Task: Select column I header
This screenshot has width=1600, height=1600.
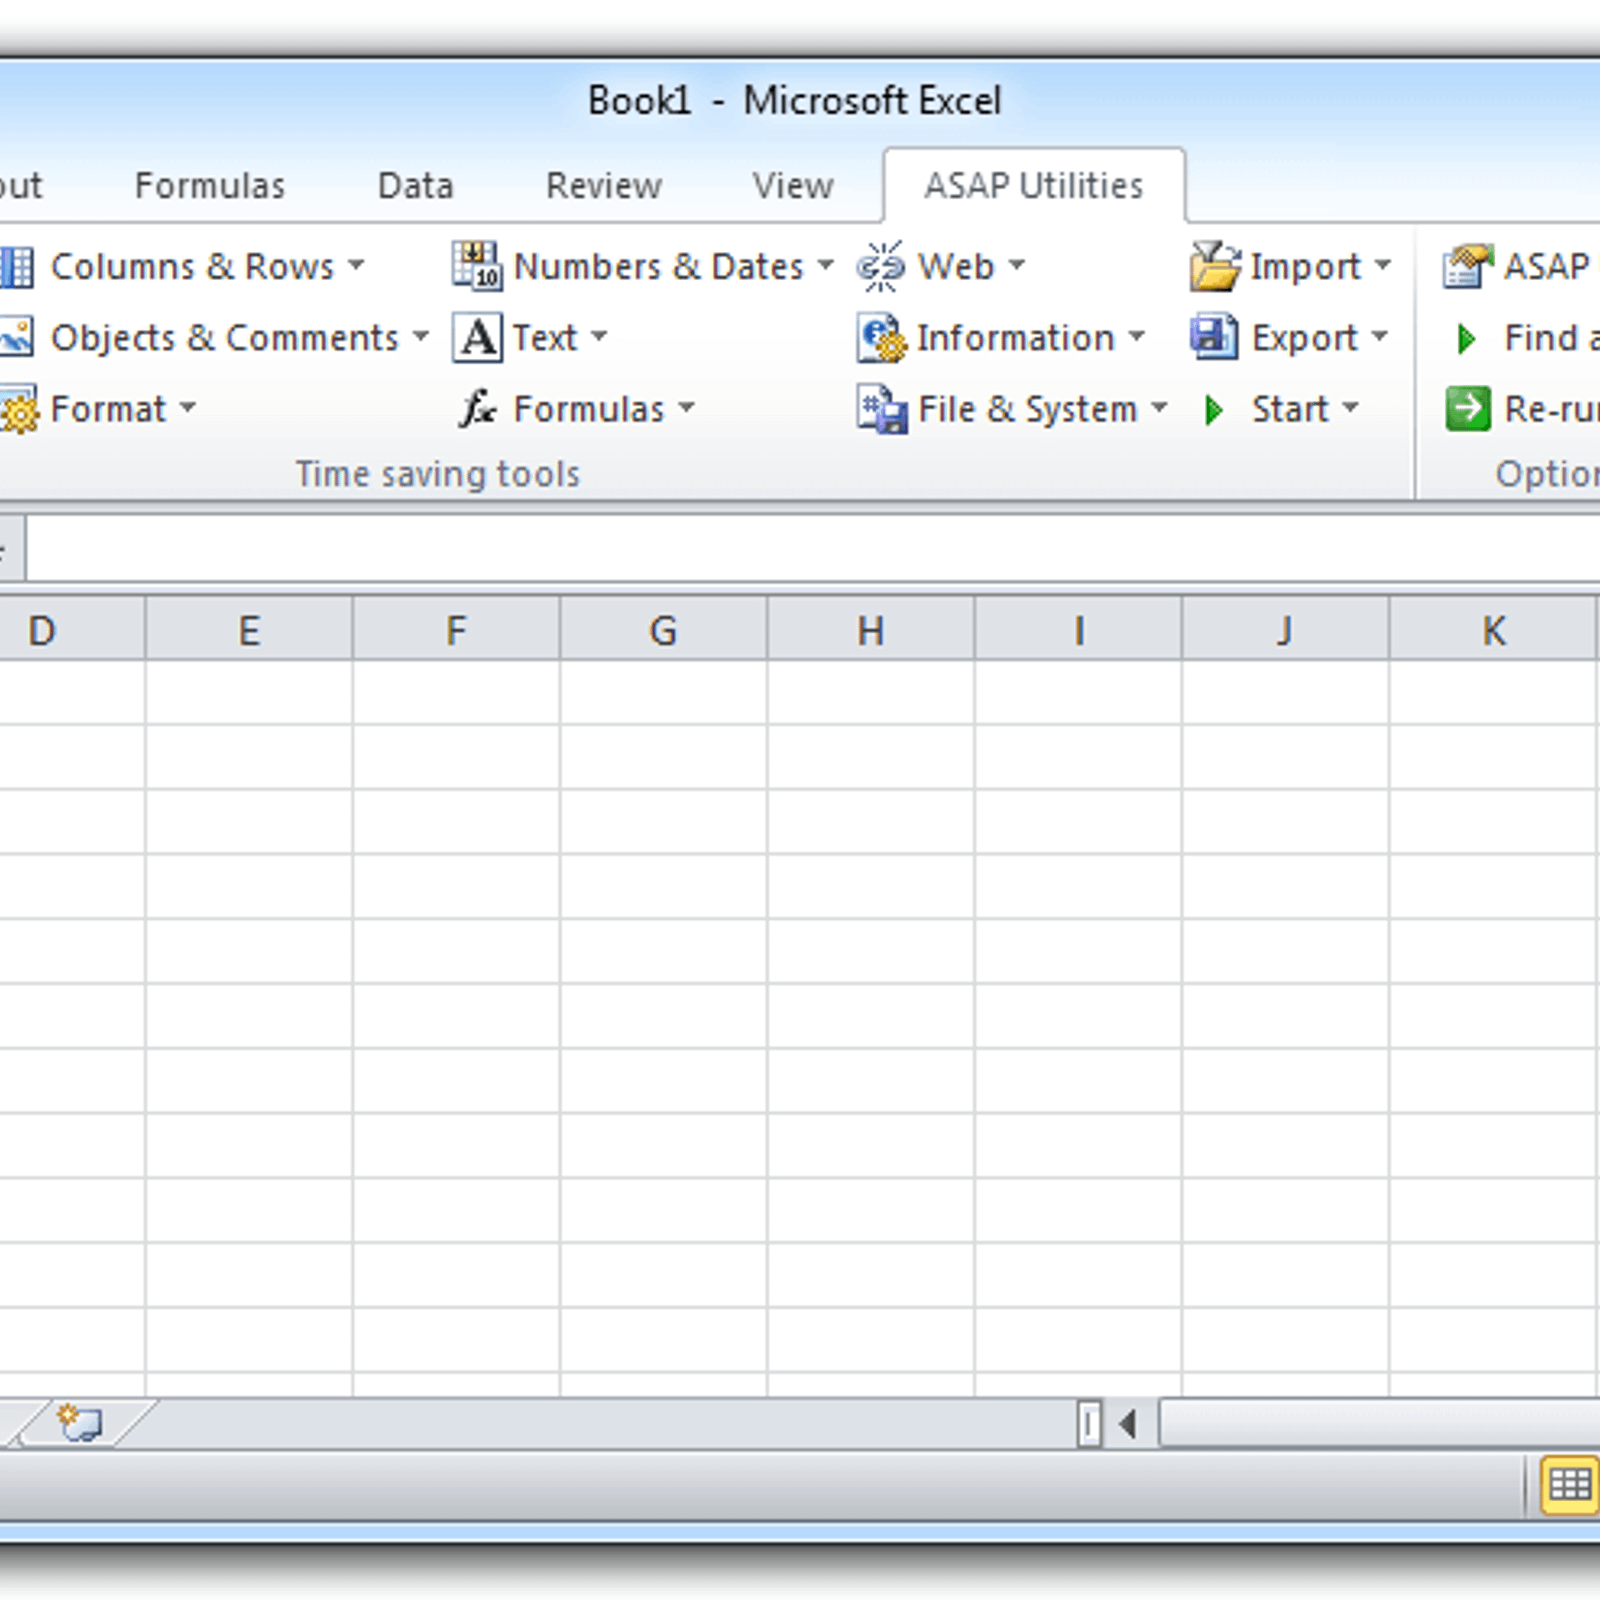Action: (1078, 630)
